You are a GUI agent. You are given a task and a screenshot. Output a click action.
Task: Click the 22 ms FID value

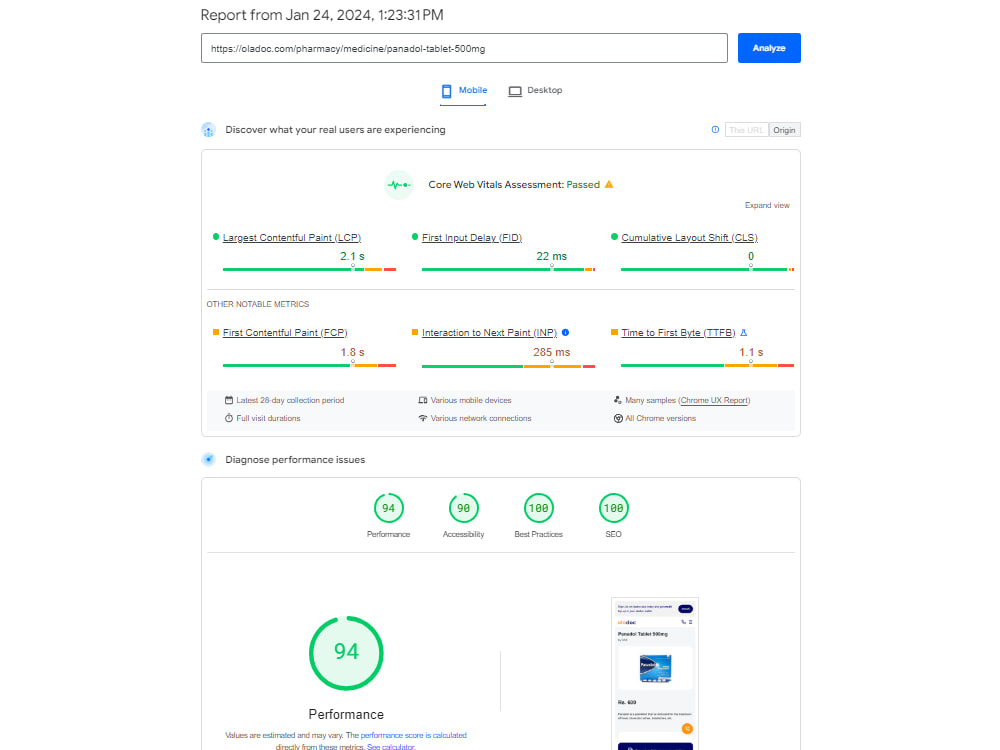pos(552,256)
